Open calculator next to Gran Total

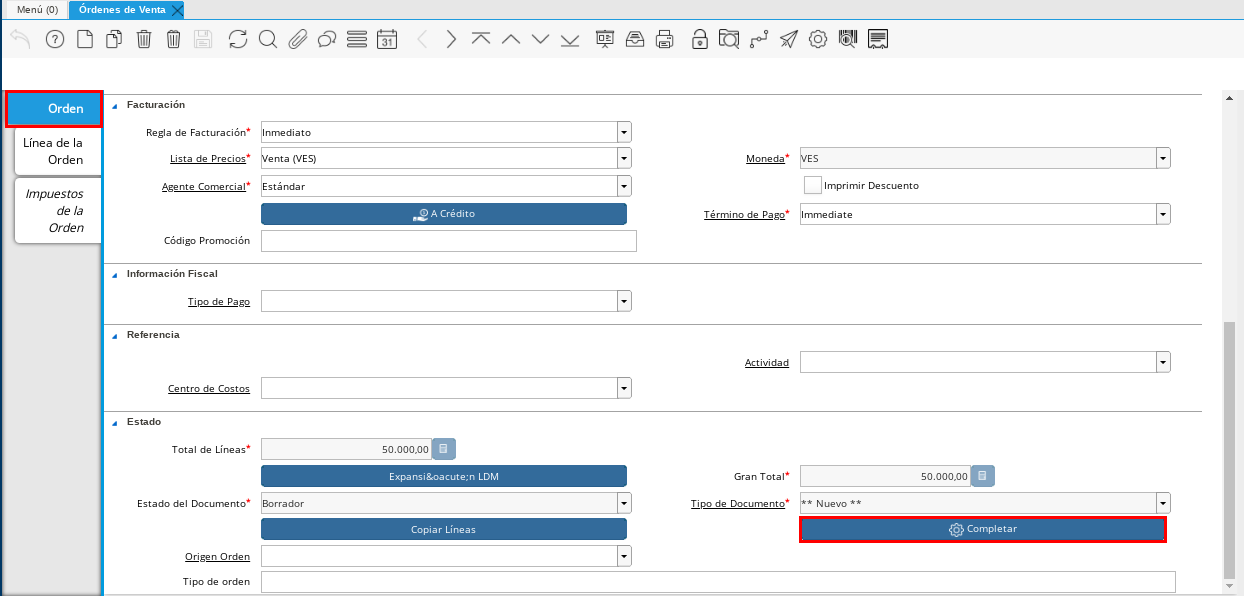pos(984,476)
